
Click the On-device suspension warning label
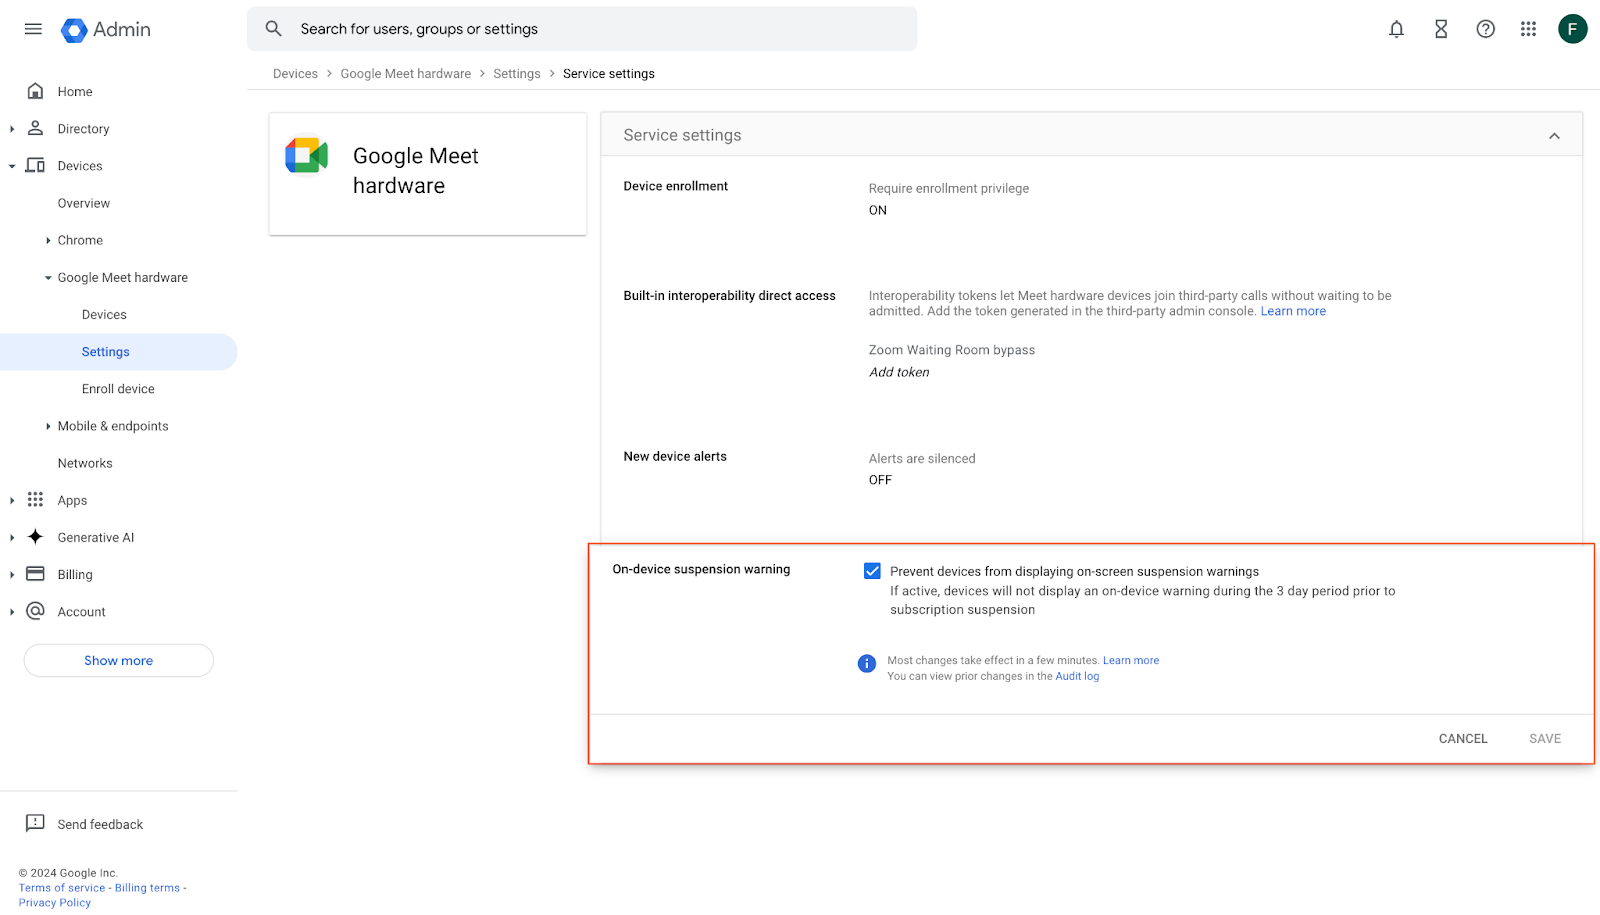click(x=701, y=569)
